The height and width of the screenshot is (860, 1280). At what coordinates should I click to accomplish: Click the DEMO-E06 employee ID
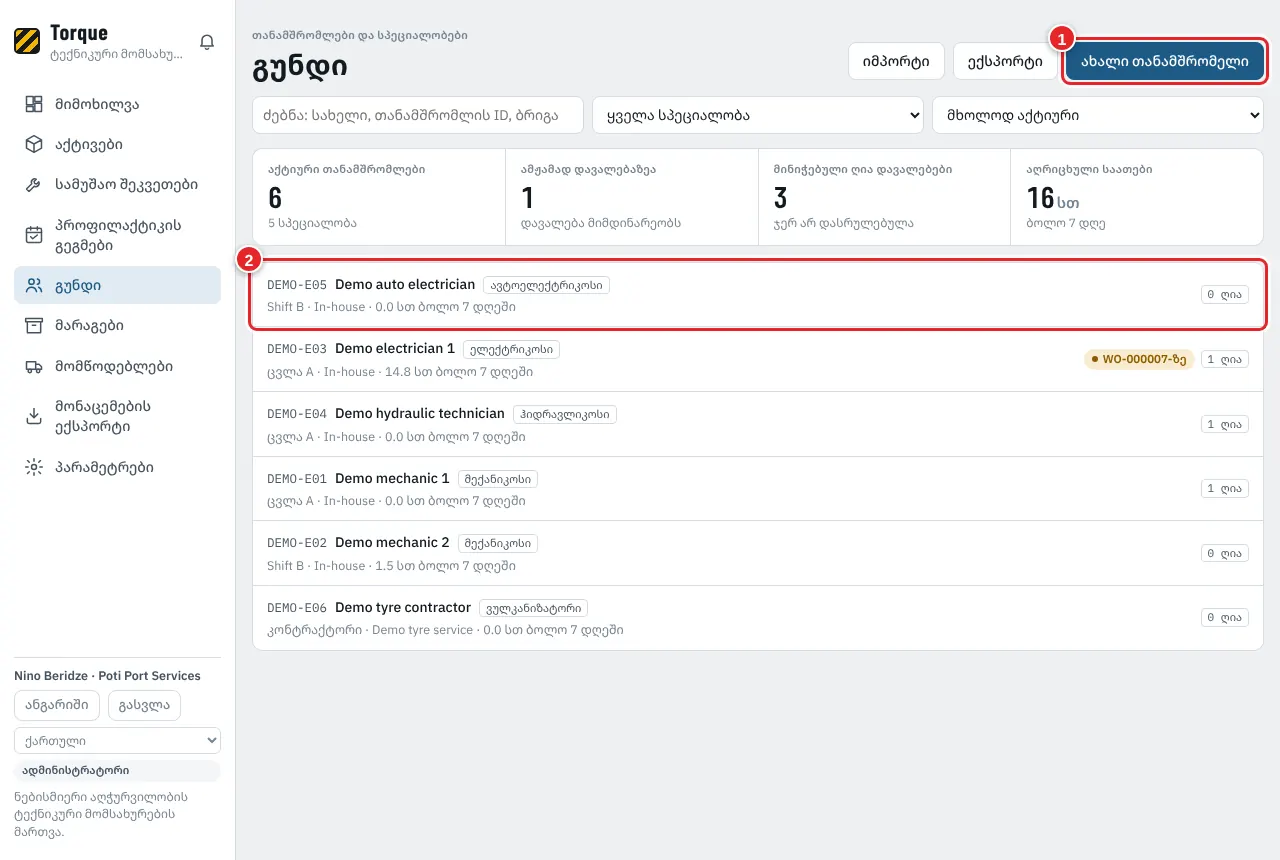click(x=297, y=608)
